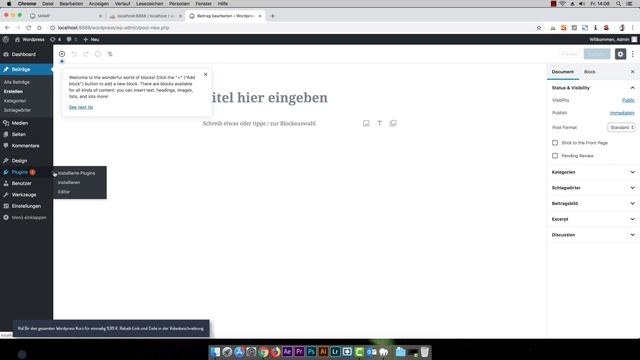640x360 pixels.
Task: Launch Photoshop from the Dock
Action: (311, 351)
